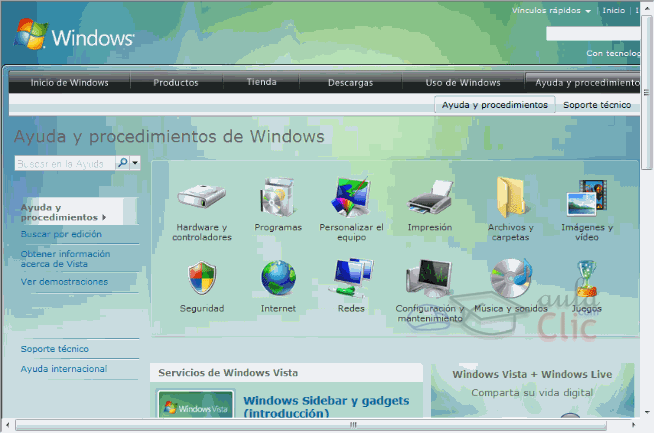Open the Inicio de Windows tab
The width and height of the screenshot is (654, 433).
pos(69,82)
